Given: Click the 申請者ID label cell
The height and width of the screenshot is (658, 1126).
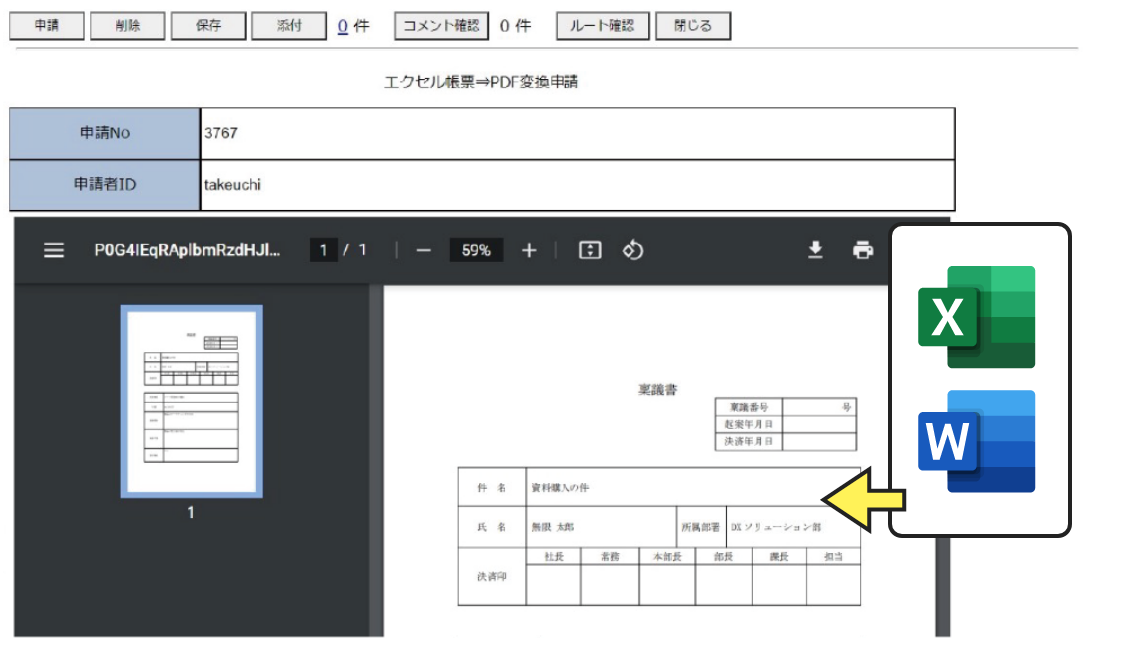Looking at the screenshot, I should point(105,185).
